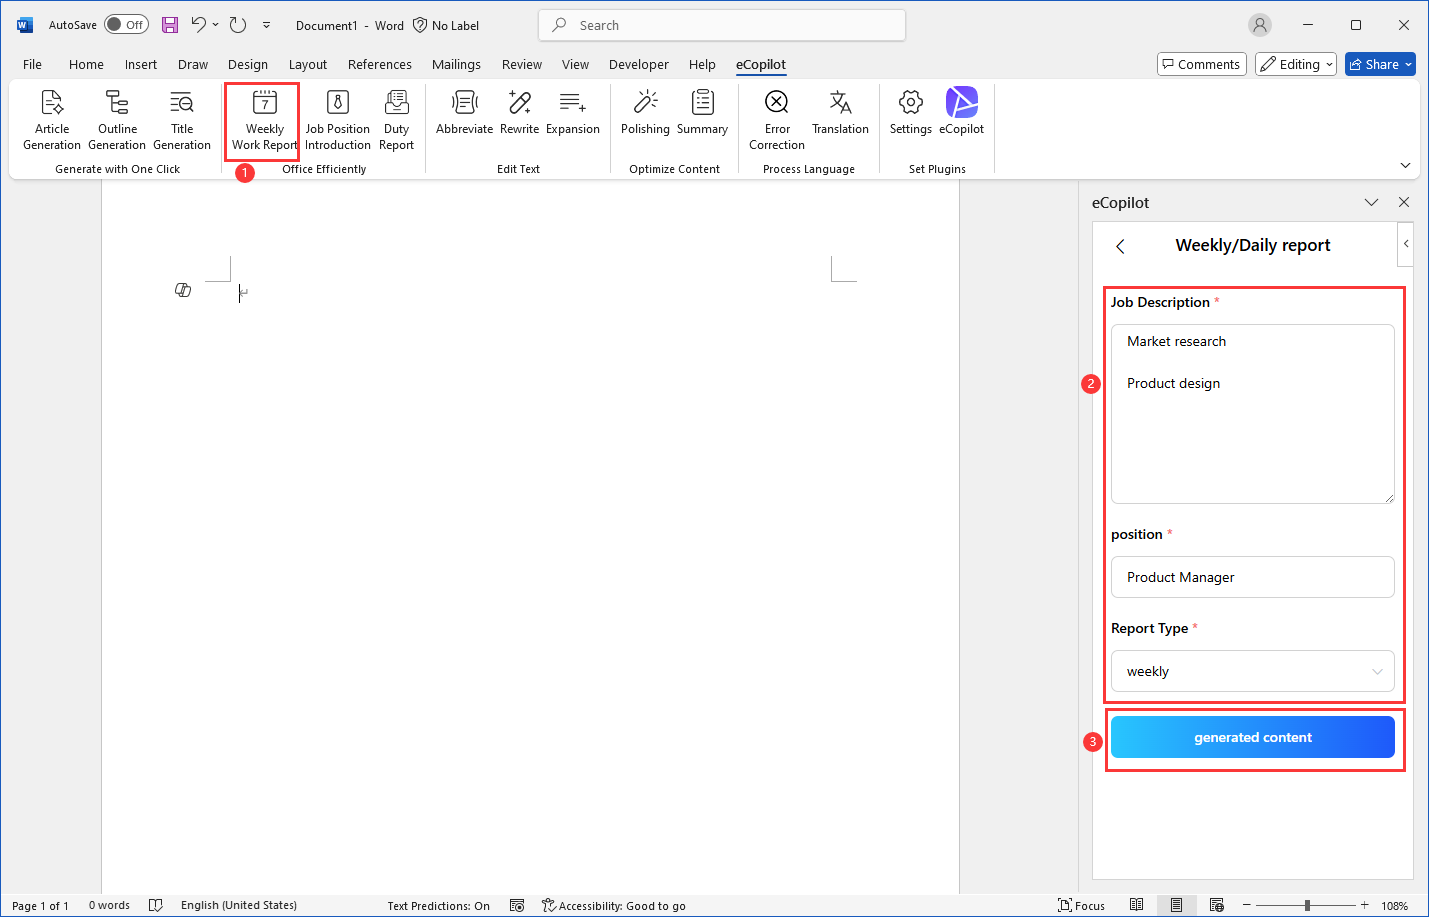Enable Focus mode
The width and height of the screenshot is (1429, 917).
[1081, 904]
